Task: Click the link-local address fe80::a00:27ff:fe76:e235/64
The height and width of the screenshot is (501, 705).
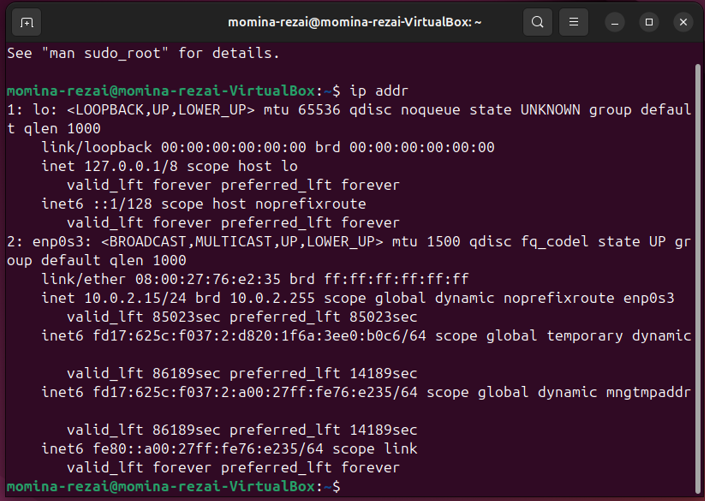Action: point(208,449)
